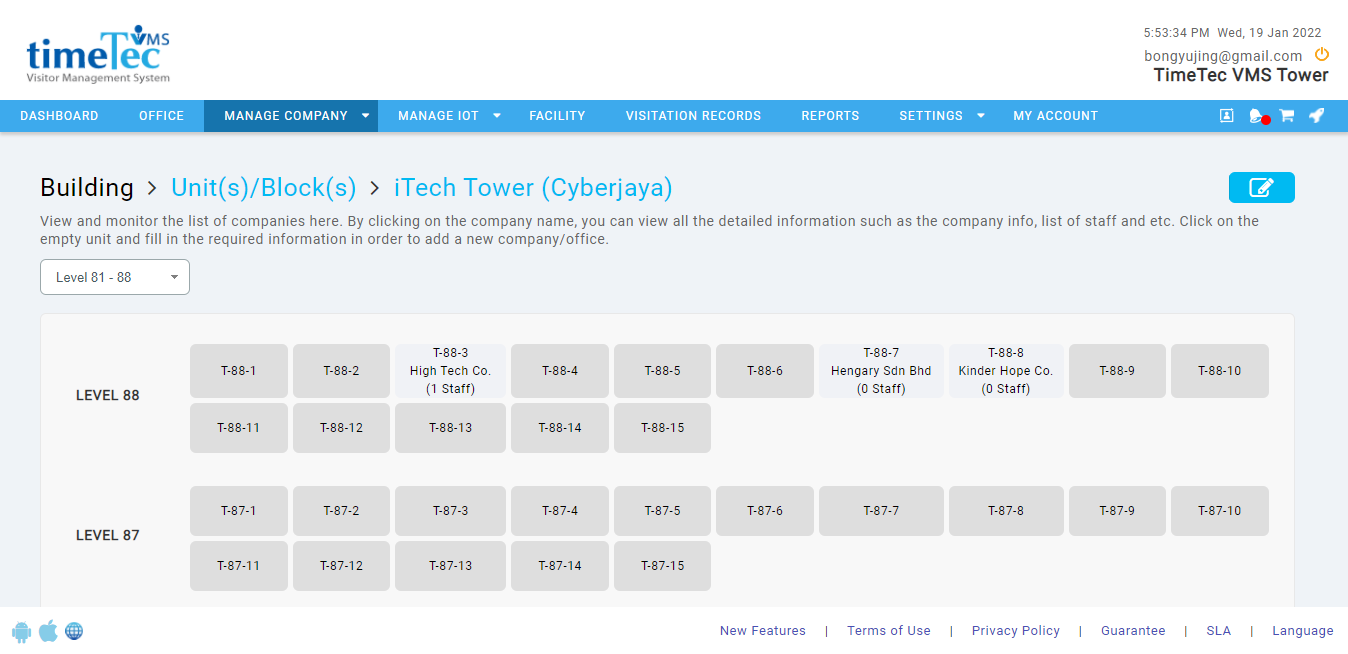Select empty unit T-88-1
The width and height of the screenshot is (1348, 654).
point(239,371)
